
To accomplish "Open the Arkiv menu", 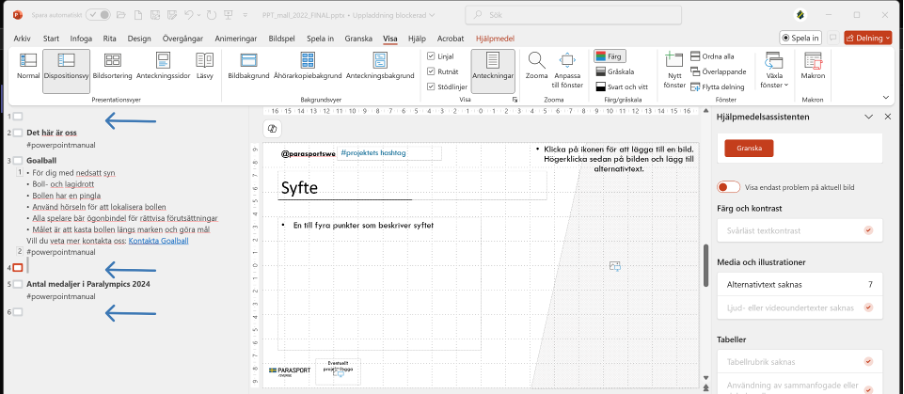I will point(22,39).
